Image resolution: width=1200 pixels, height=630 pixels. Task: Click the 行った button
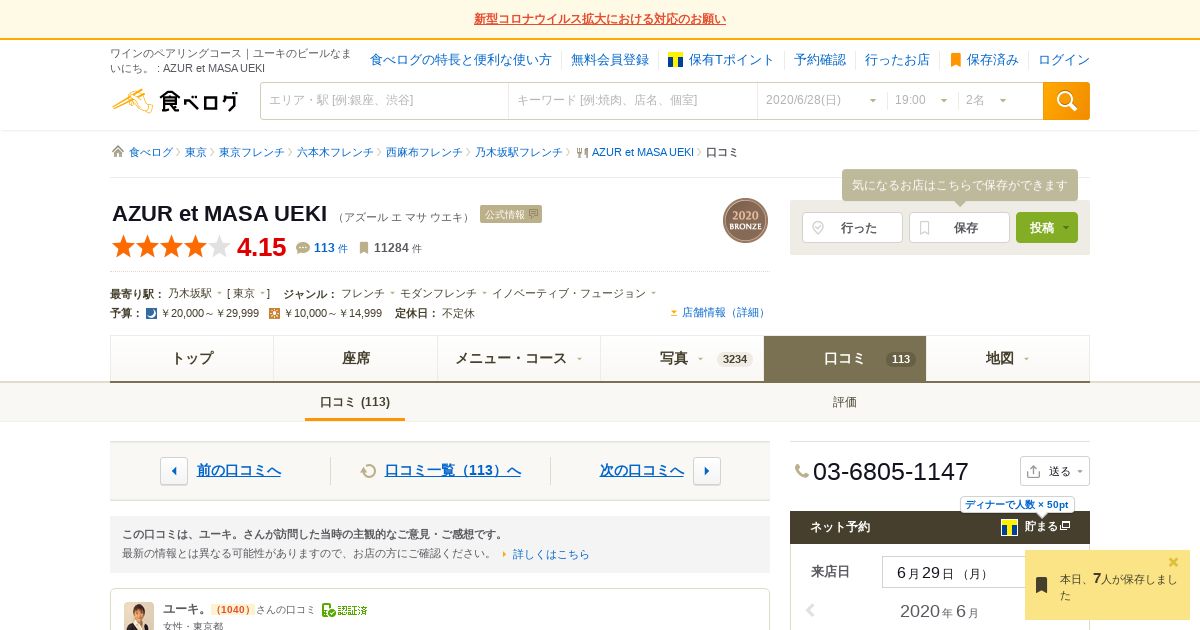point(852,227)
